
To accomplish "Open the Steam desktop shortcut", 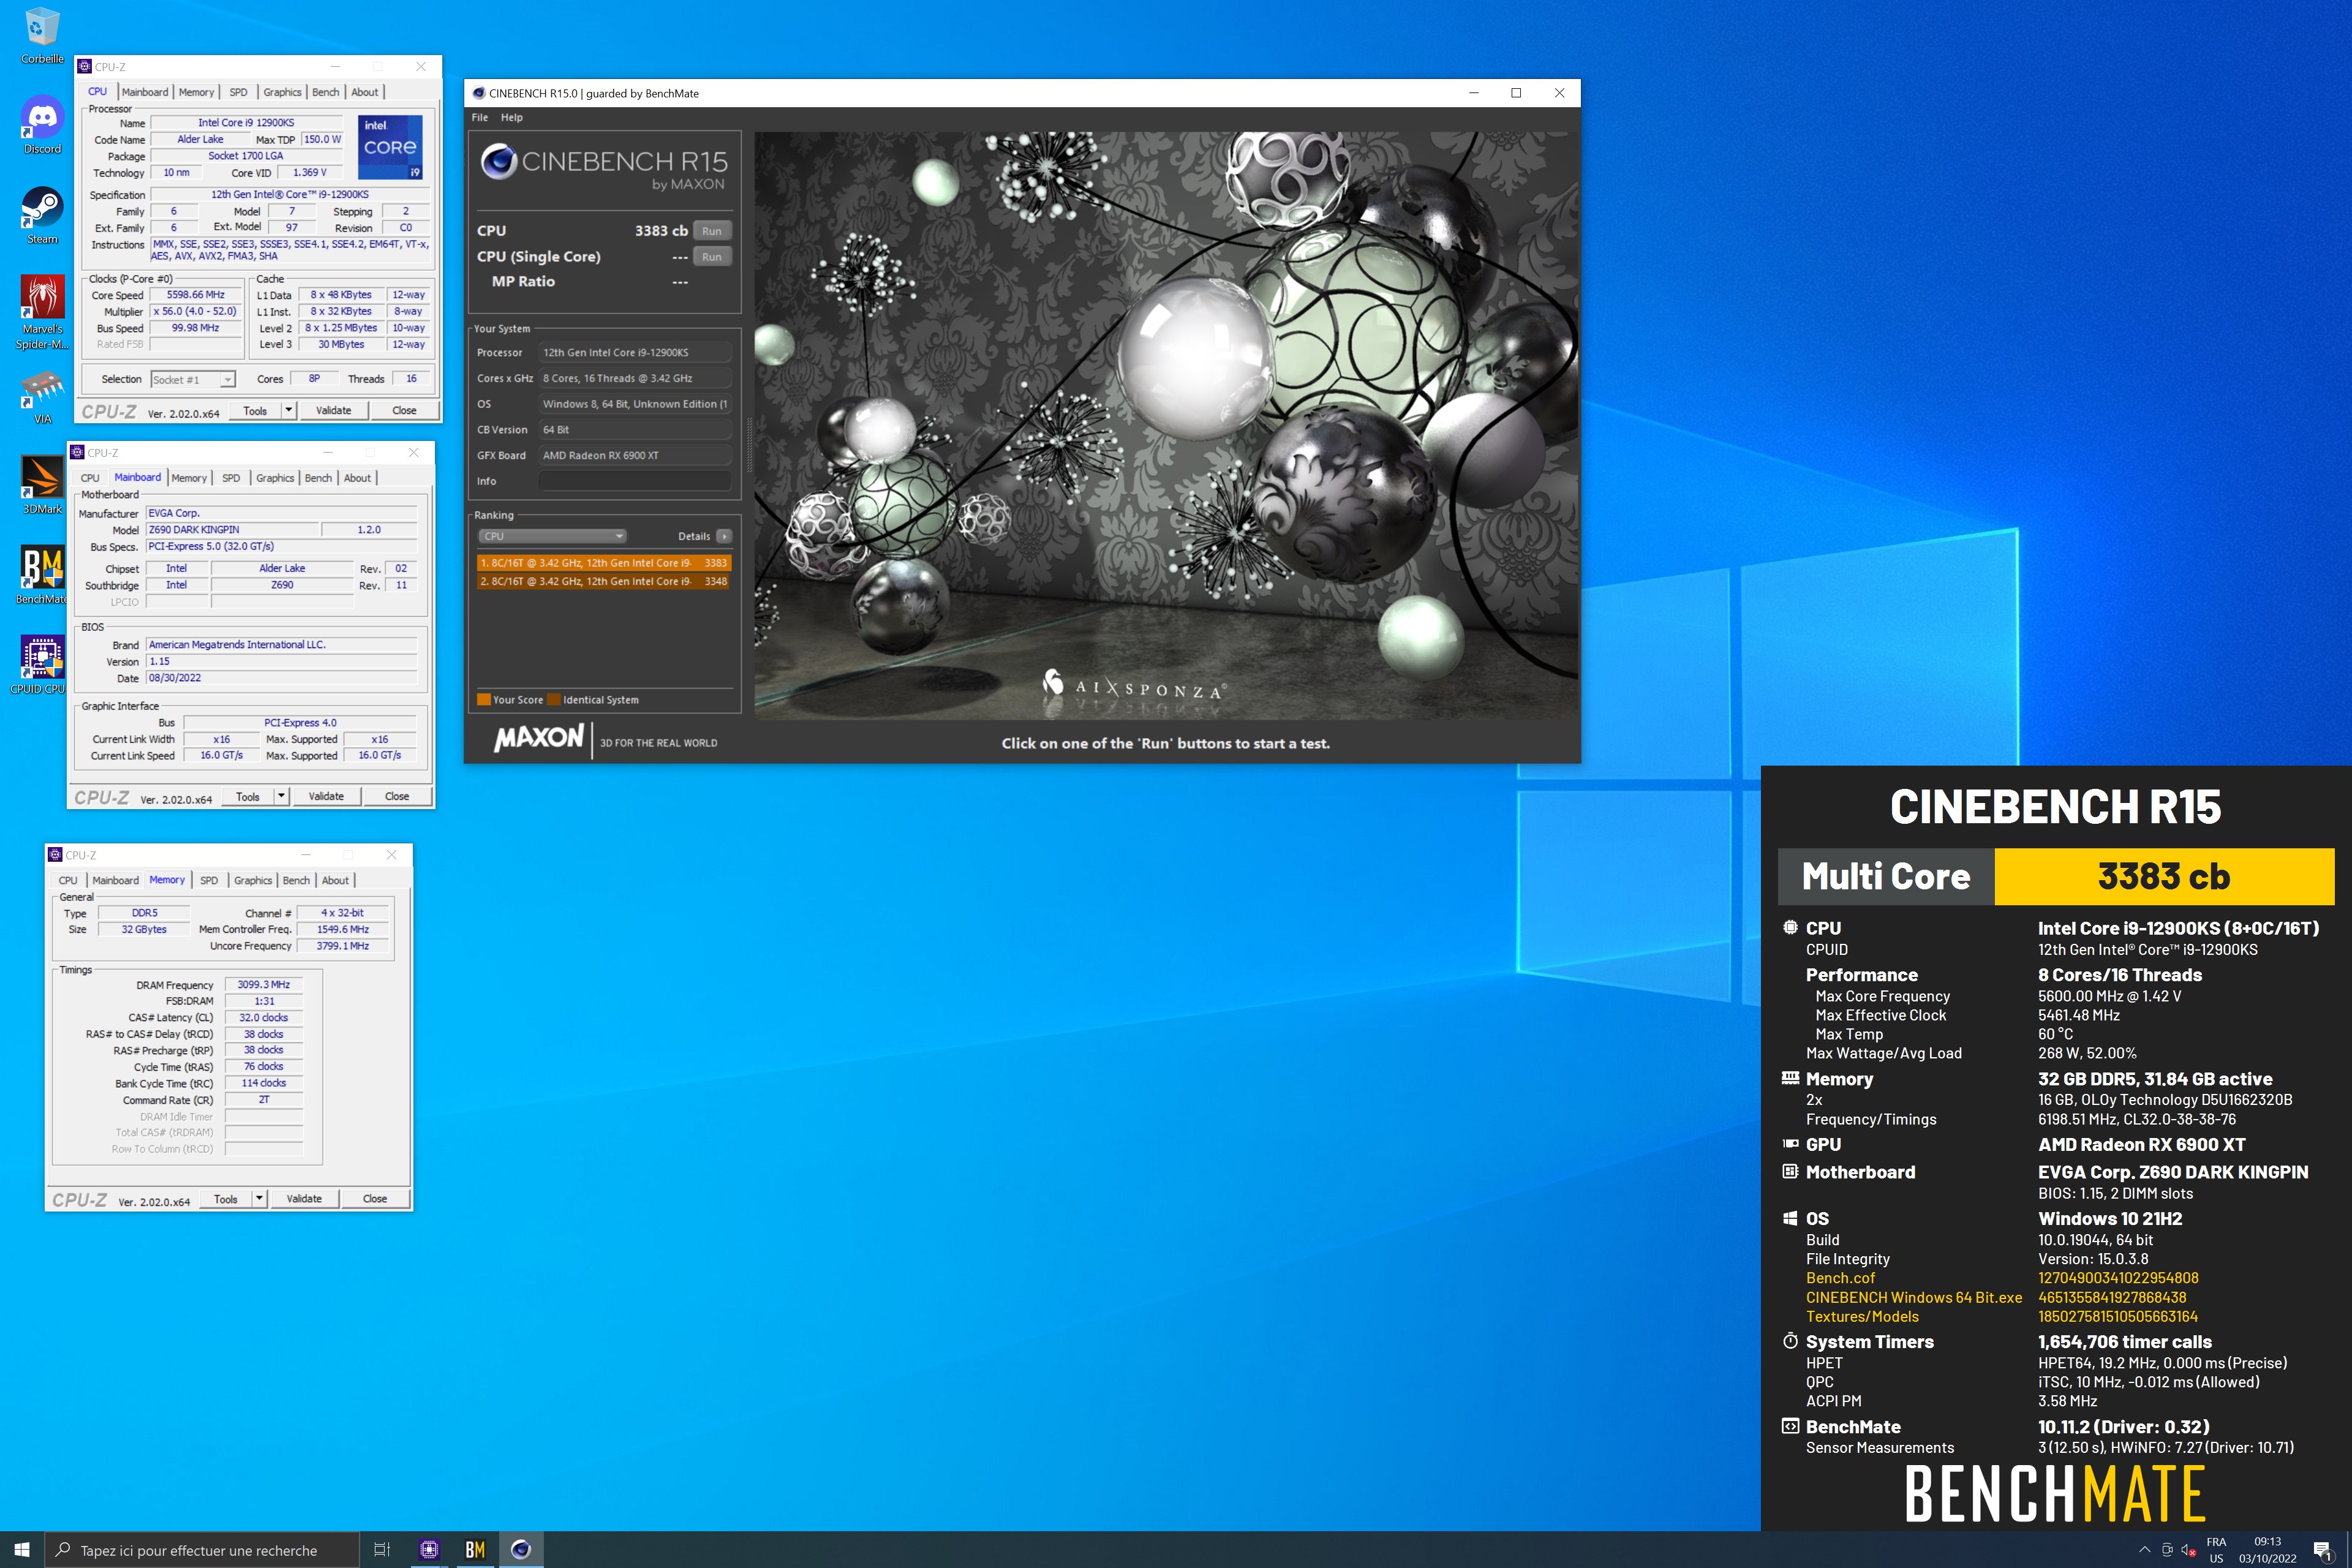I will pyautogui.click(x=42, y=215).
